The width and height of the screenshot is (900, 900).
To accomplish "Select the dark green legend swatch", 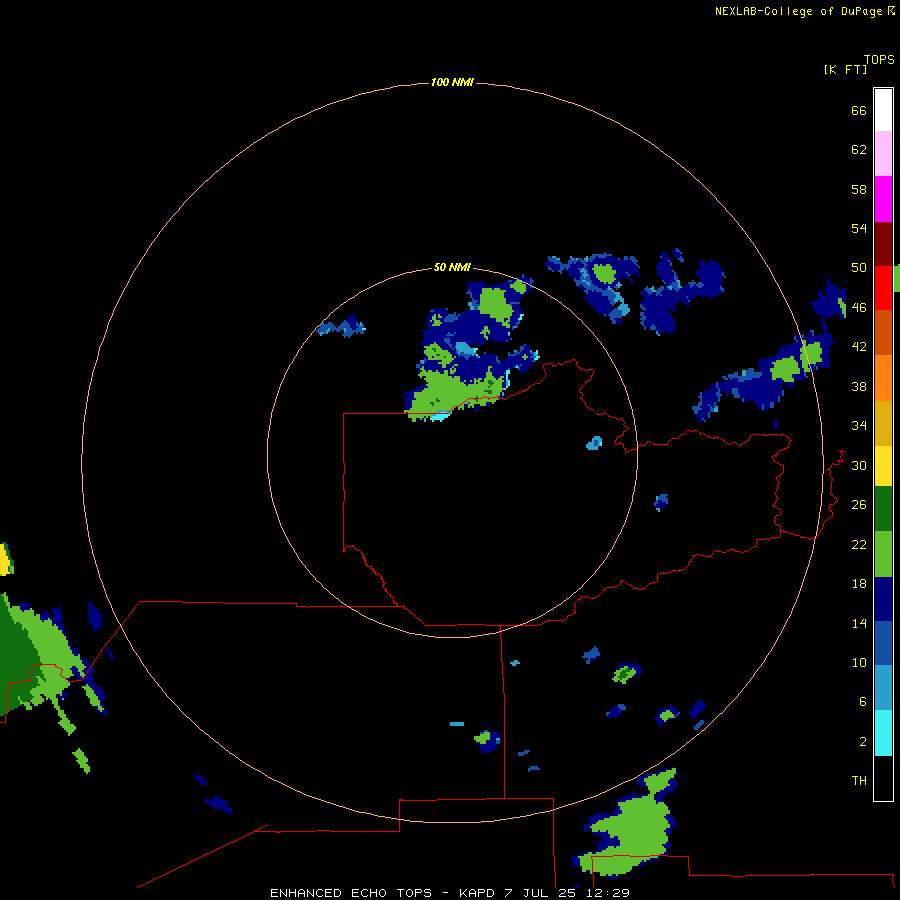I will point(883,509).
